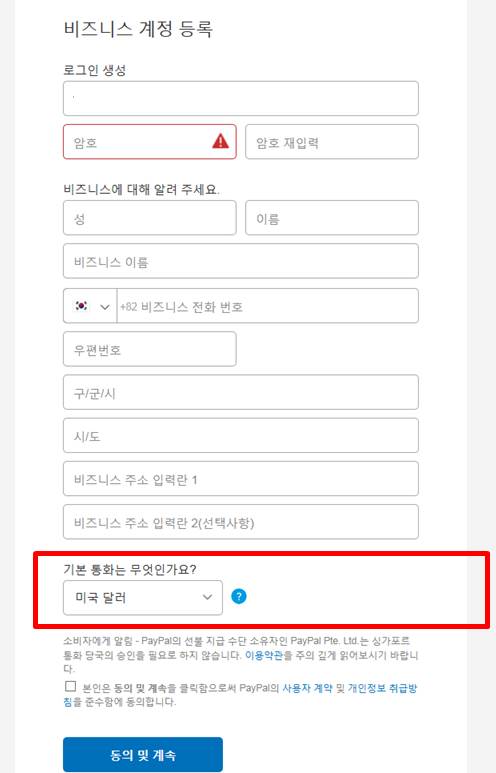
Task: Click the 암호 재입력 field
Action: (x=332, y=142)
